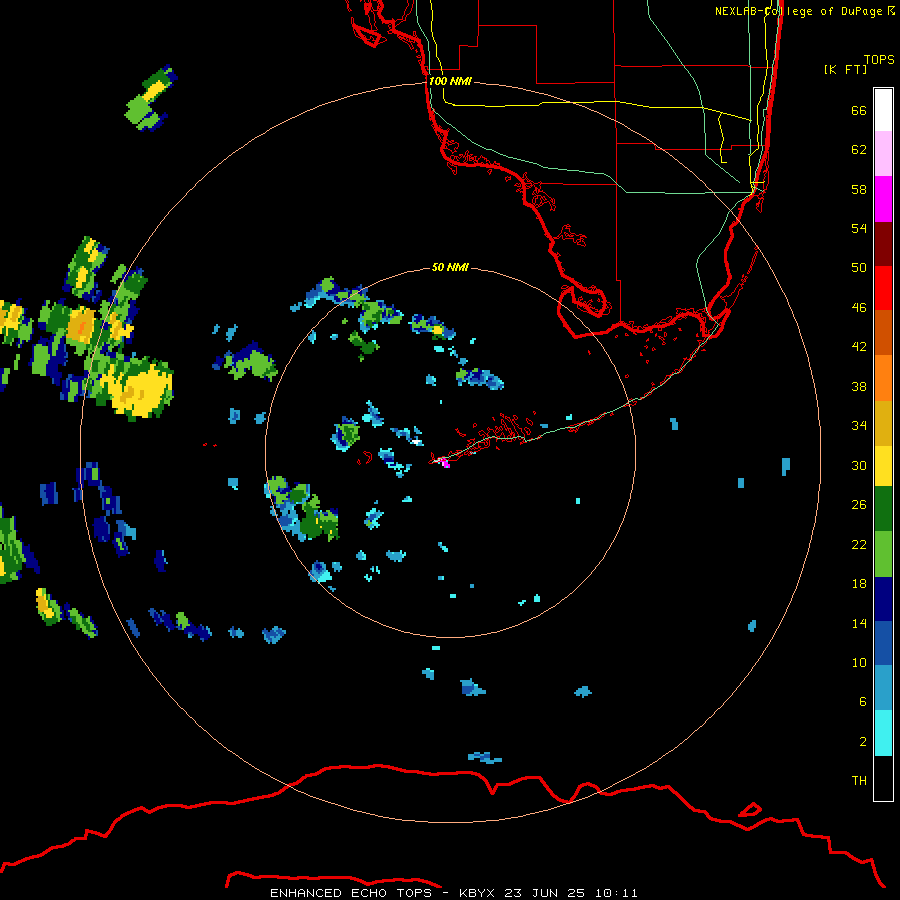The image size is (900, 900).
Task: Click the magenta echo at the radar site
Action: [445, 463]
